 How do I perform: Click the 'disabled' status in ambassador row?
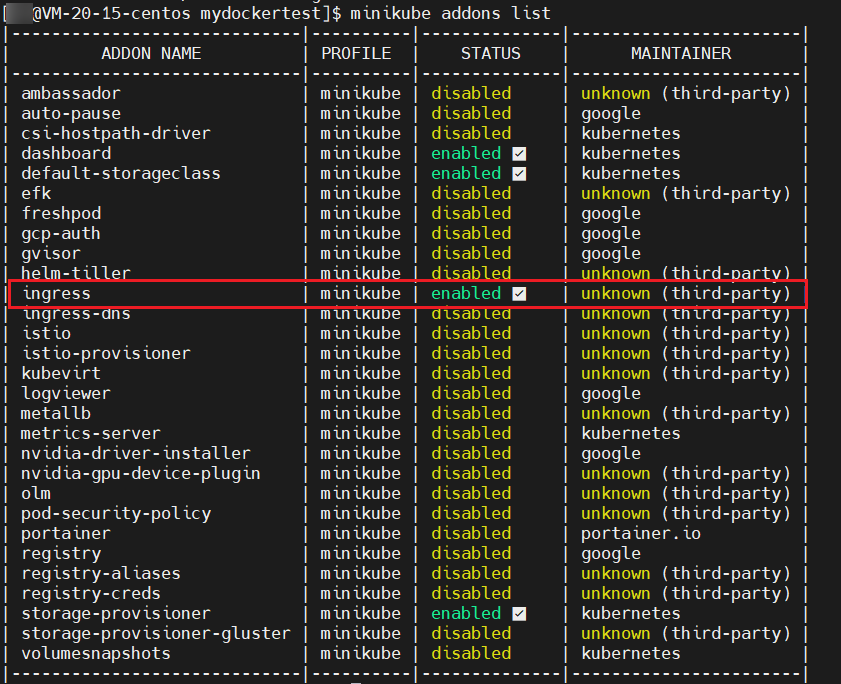click(471, 93)
